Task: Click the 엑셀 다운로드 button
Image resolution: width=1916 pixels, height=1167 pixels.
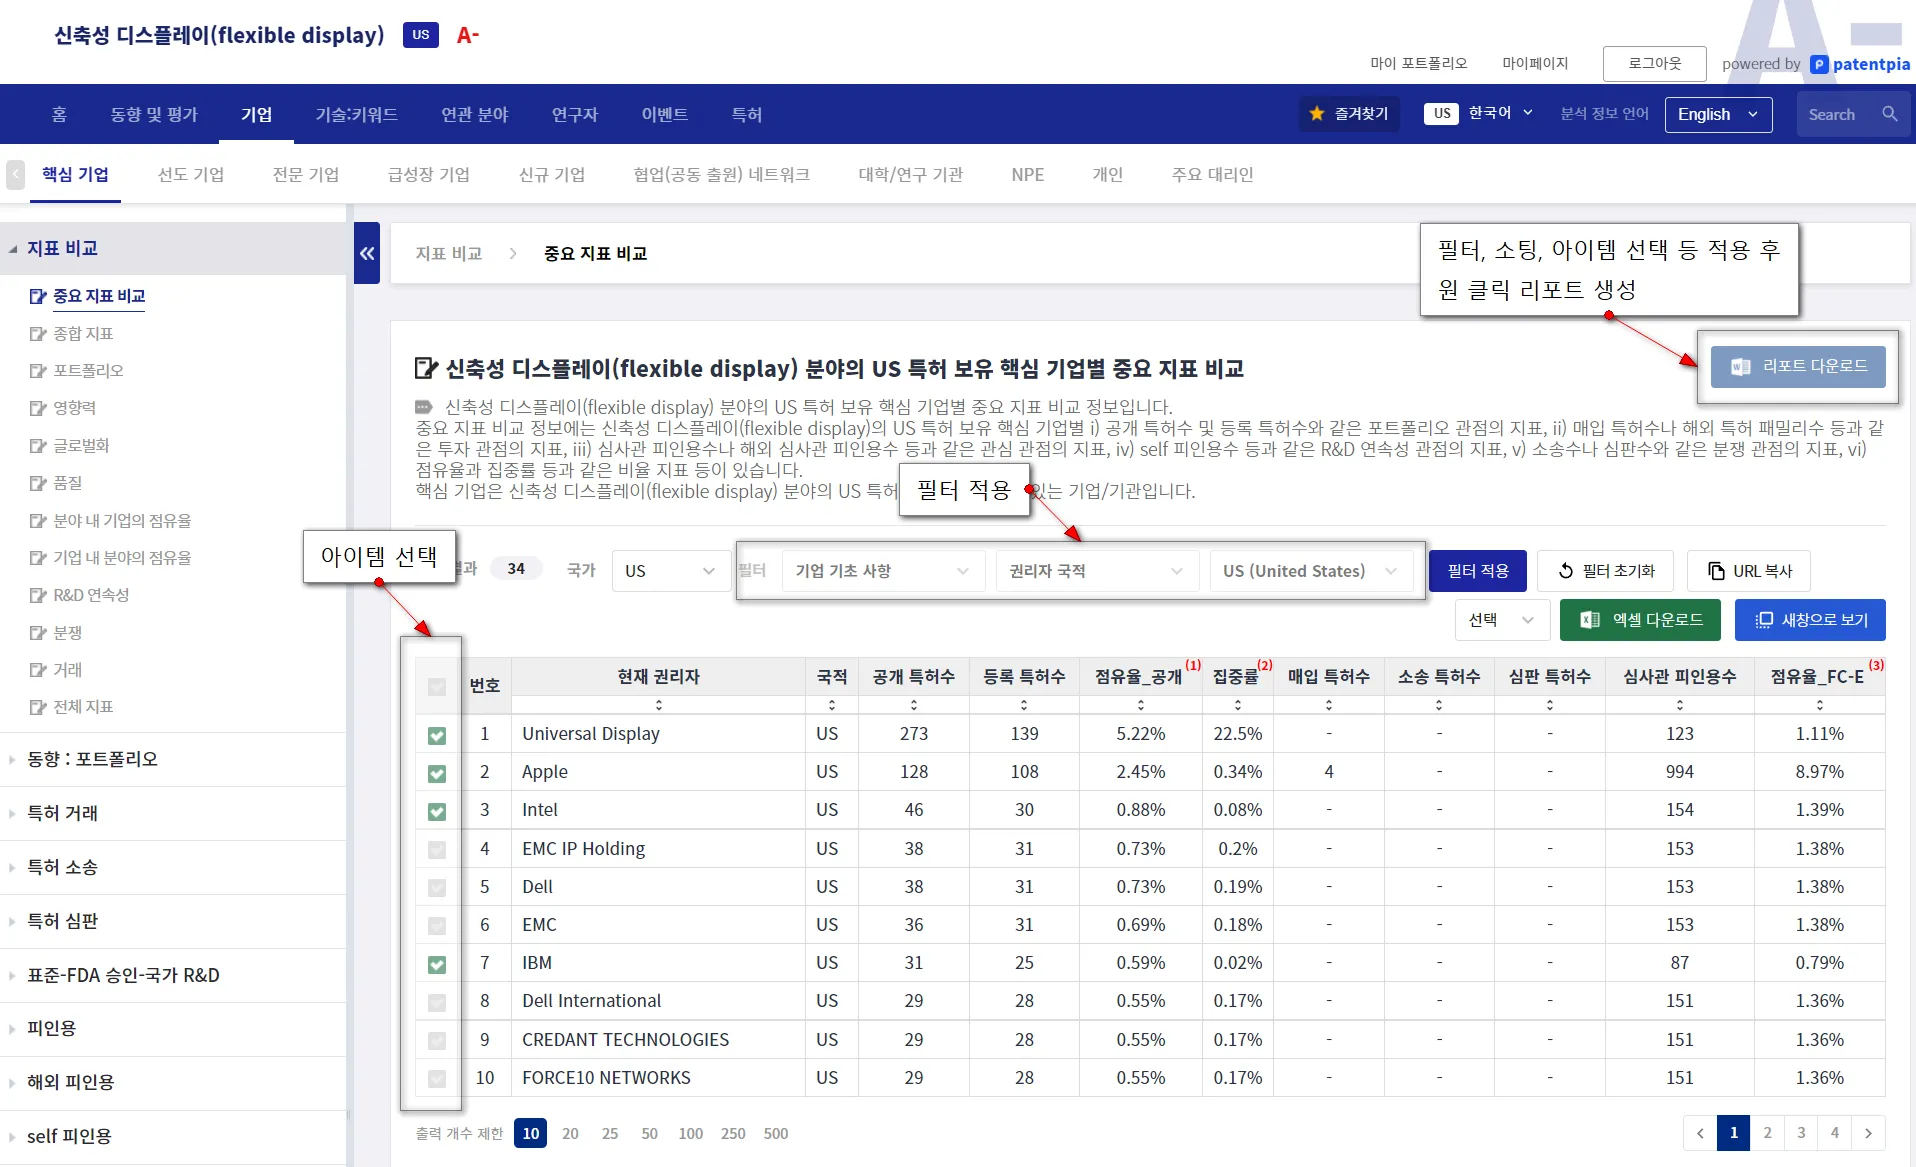Action: tap(1640, 620)
